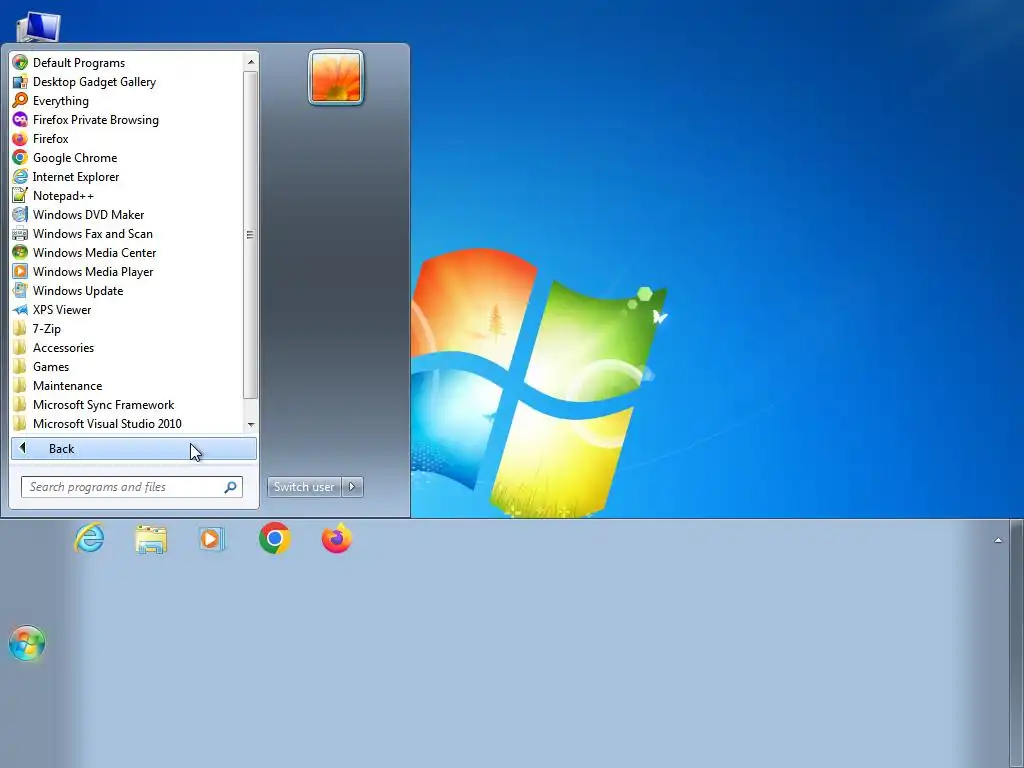Open Windows Media Player from the programs list
1024x768 pixels.
pyautogui.click(x=126, y=271)
